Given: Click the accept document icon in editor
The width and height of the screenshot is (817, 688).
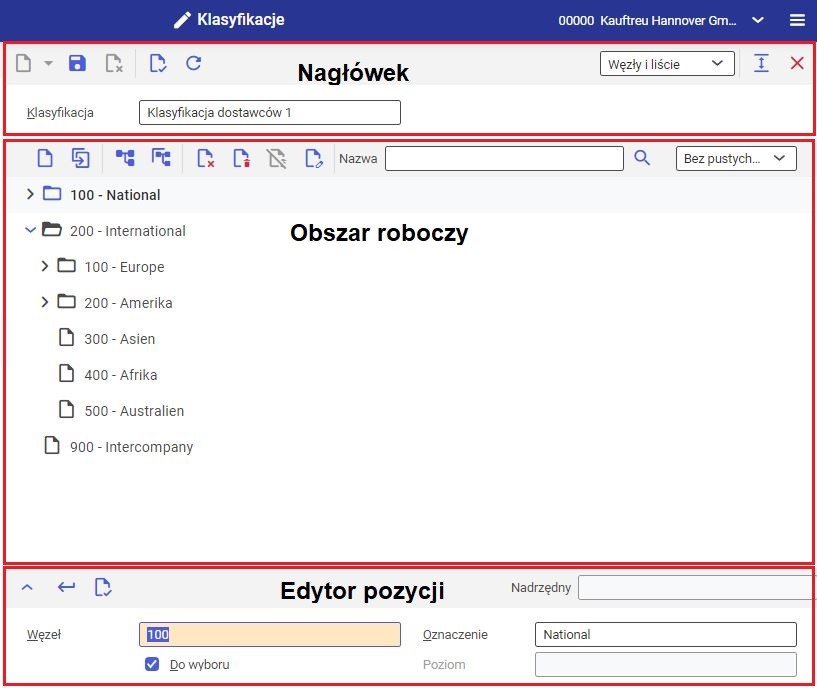Looking at the screenshot, I should tap(103, 587).
